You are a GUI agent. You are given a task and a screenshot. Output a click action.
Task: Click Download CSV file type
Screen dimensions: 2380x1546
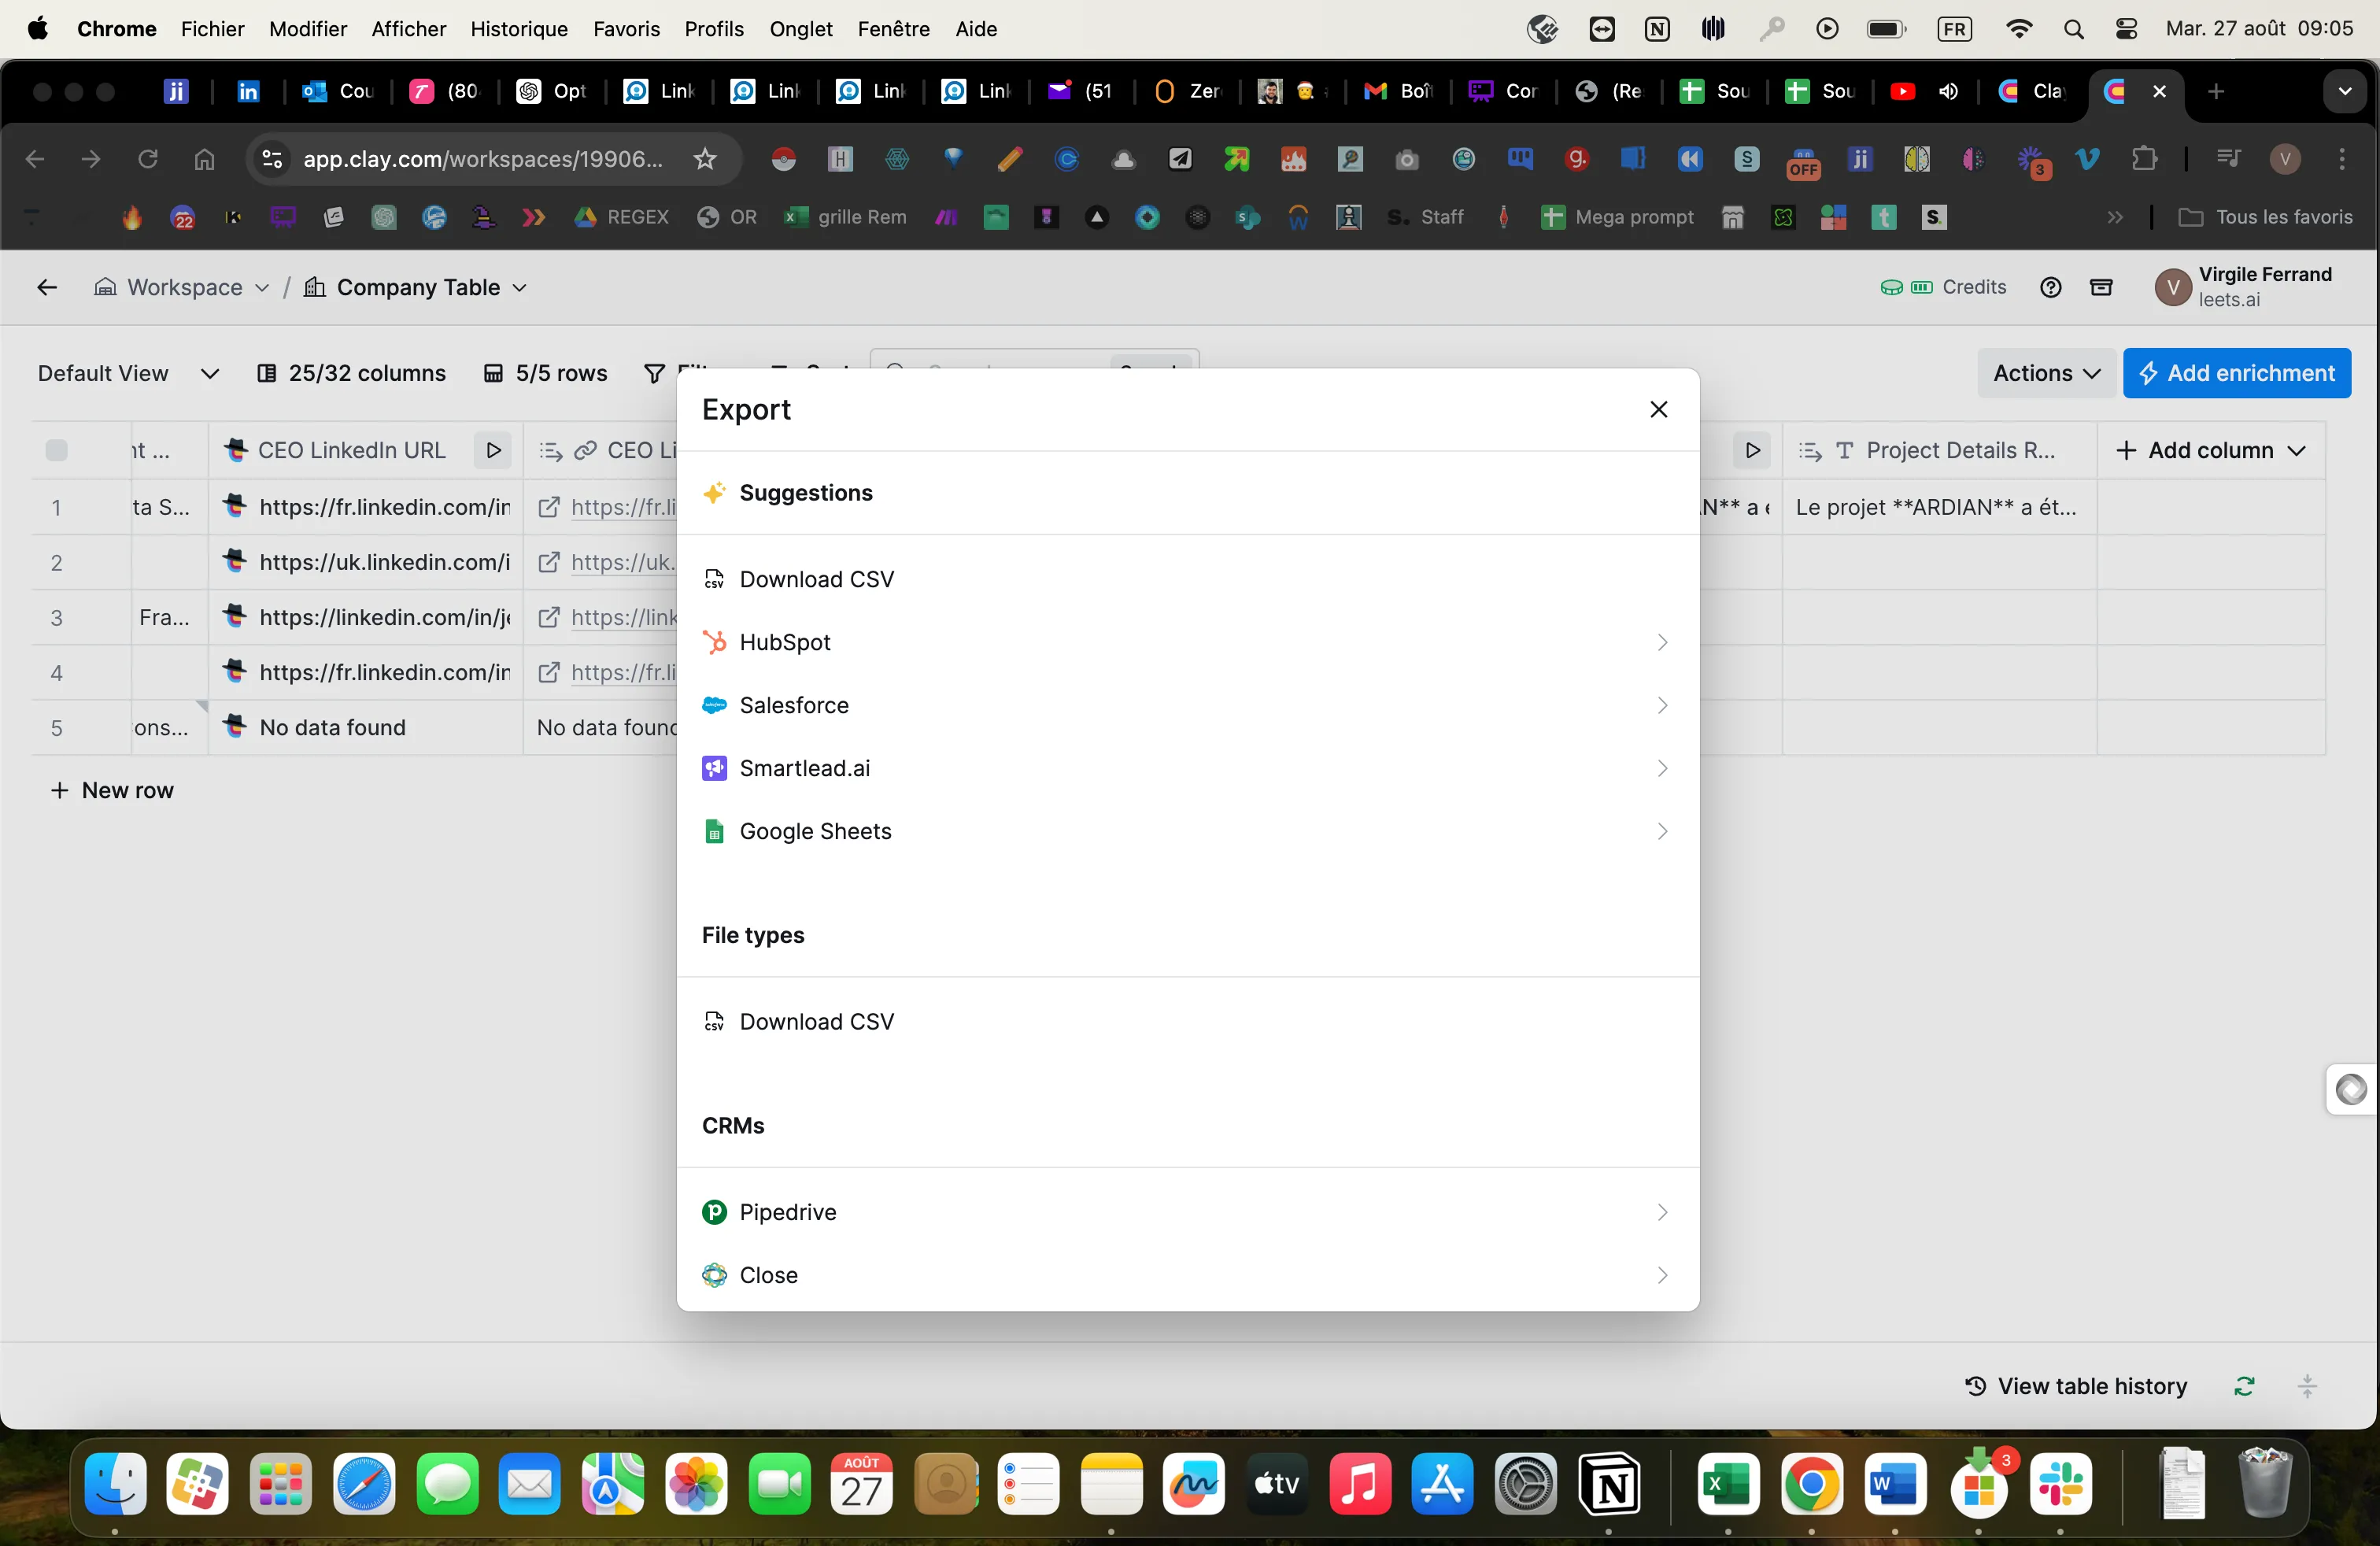(x=817, y=1020)
